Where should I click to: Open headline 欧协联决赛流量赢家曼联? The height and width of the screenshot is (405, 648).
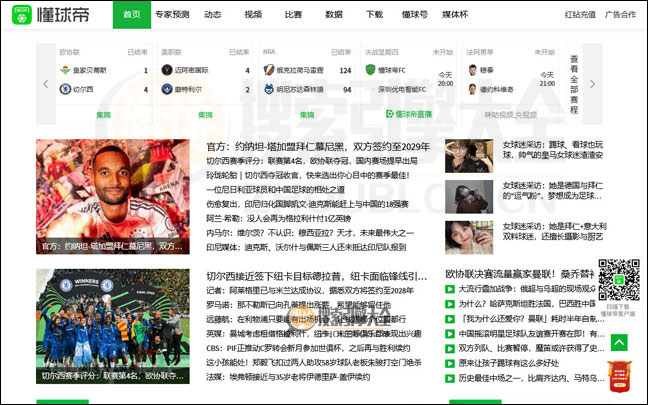tap(519, 274)
